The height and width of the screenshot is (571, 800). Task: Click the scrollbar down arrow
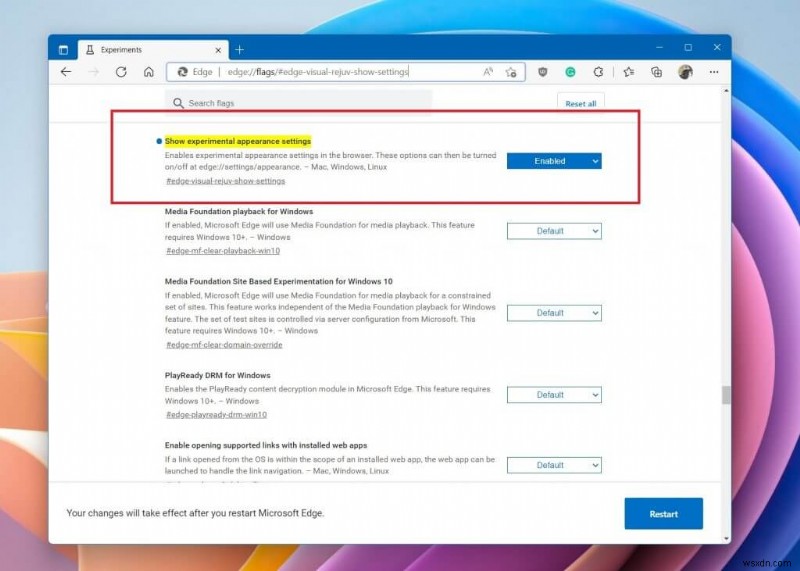pyautogui.click(x=726, y=538)
